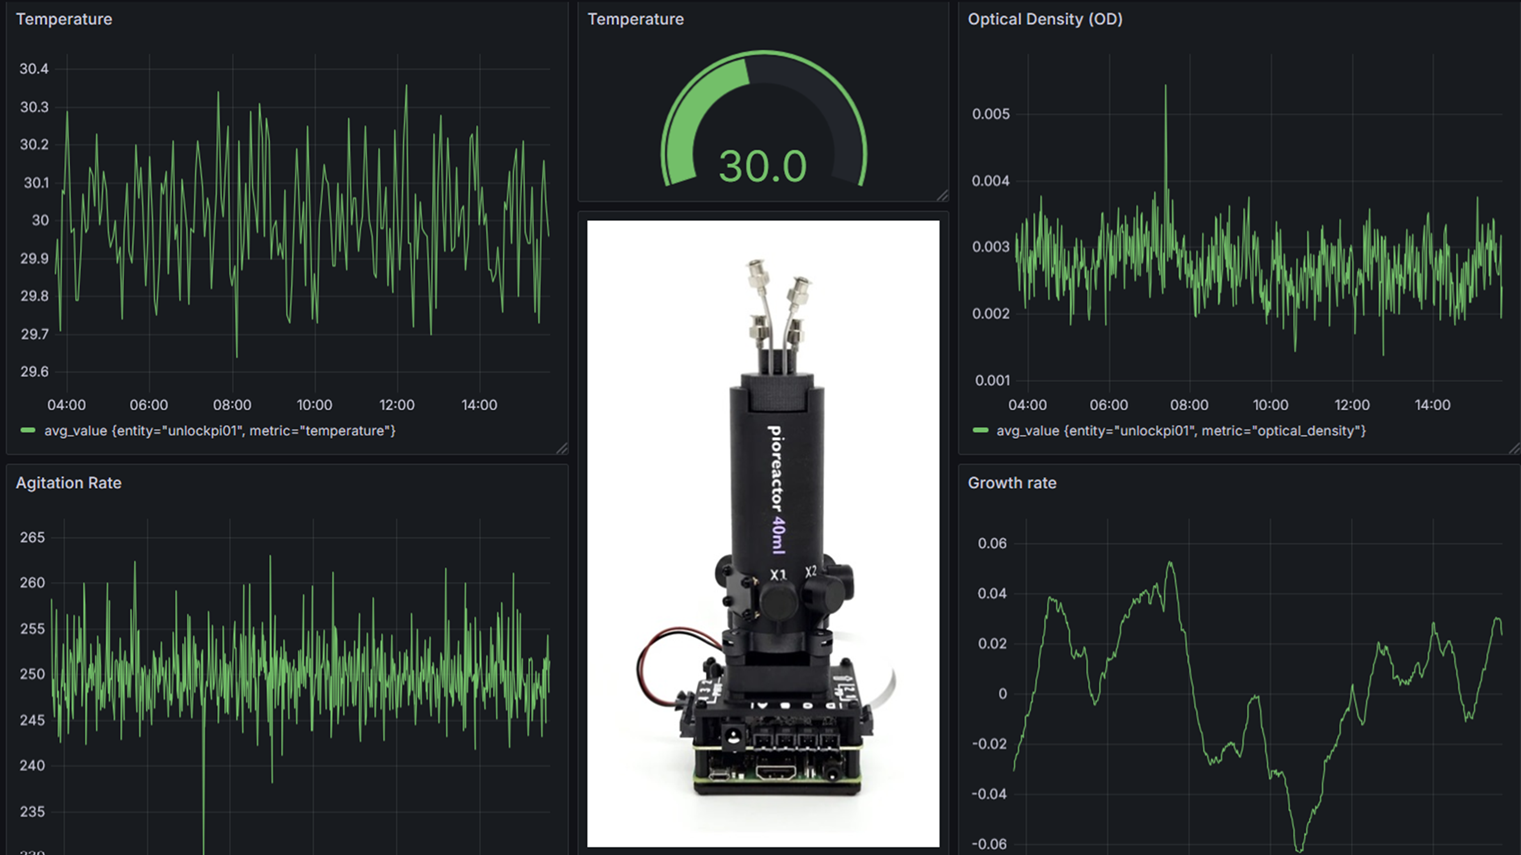Click the Growth rate panel title
The height and width of the screenshot is (855, 1521).
[1011, 483]
